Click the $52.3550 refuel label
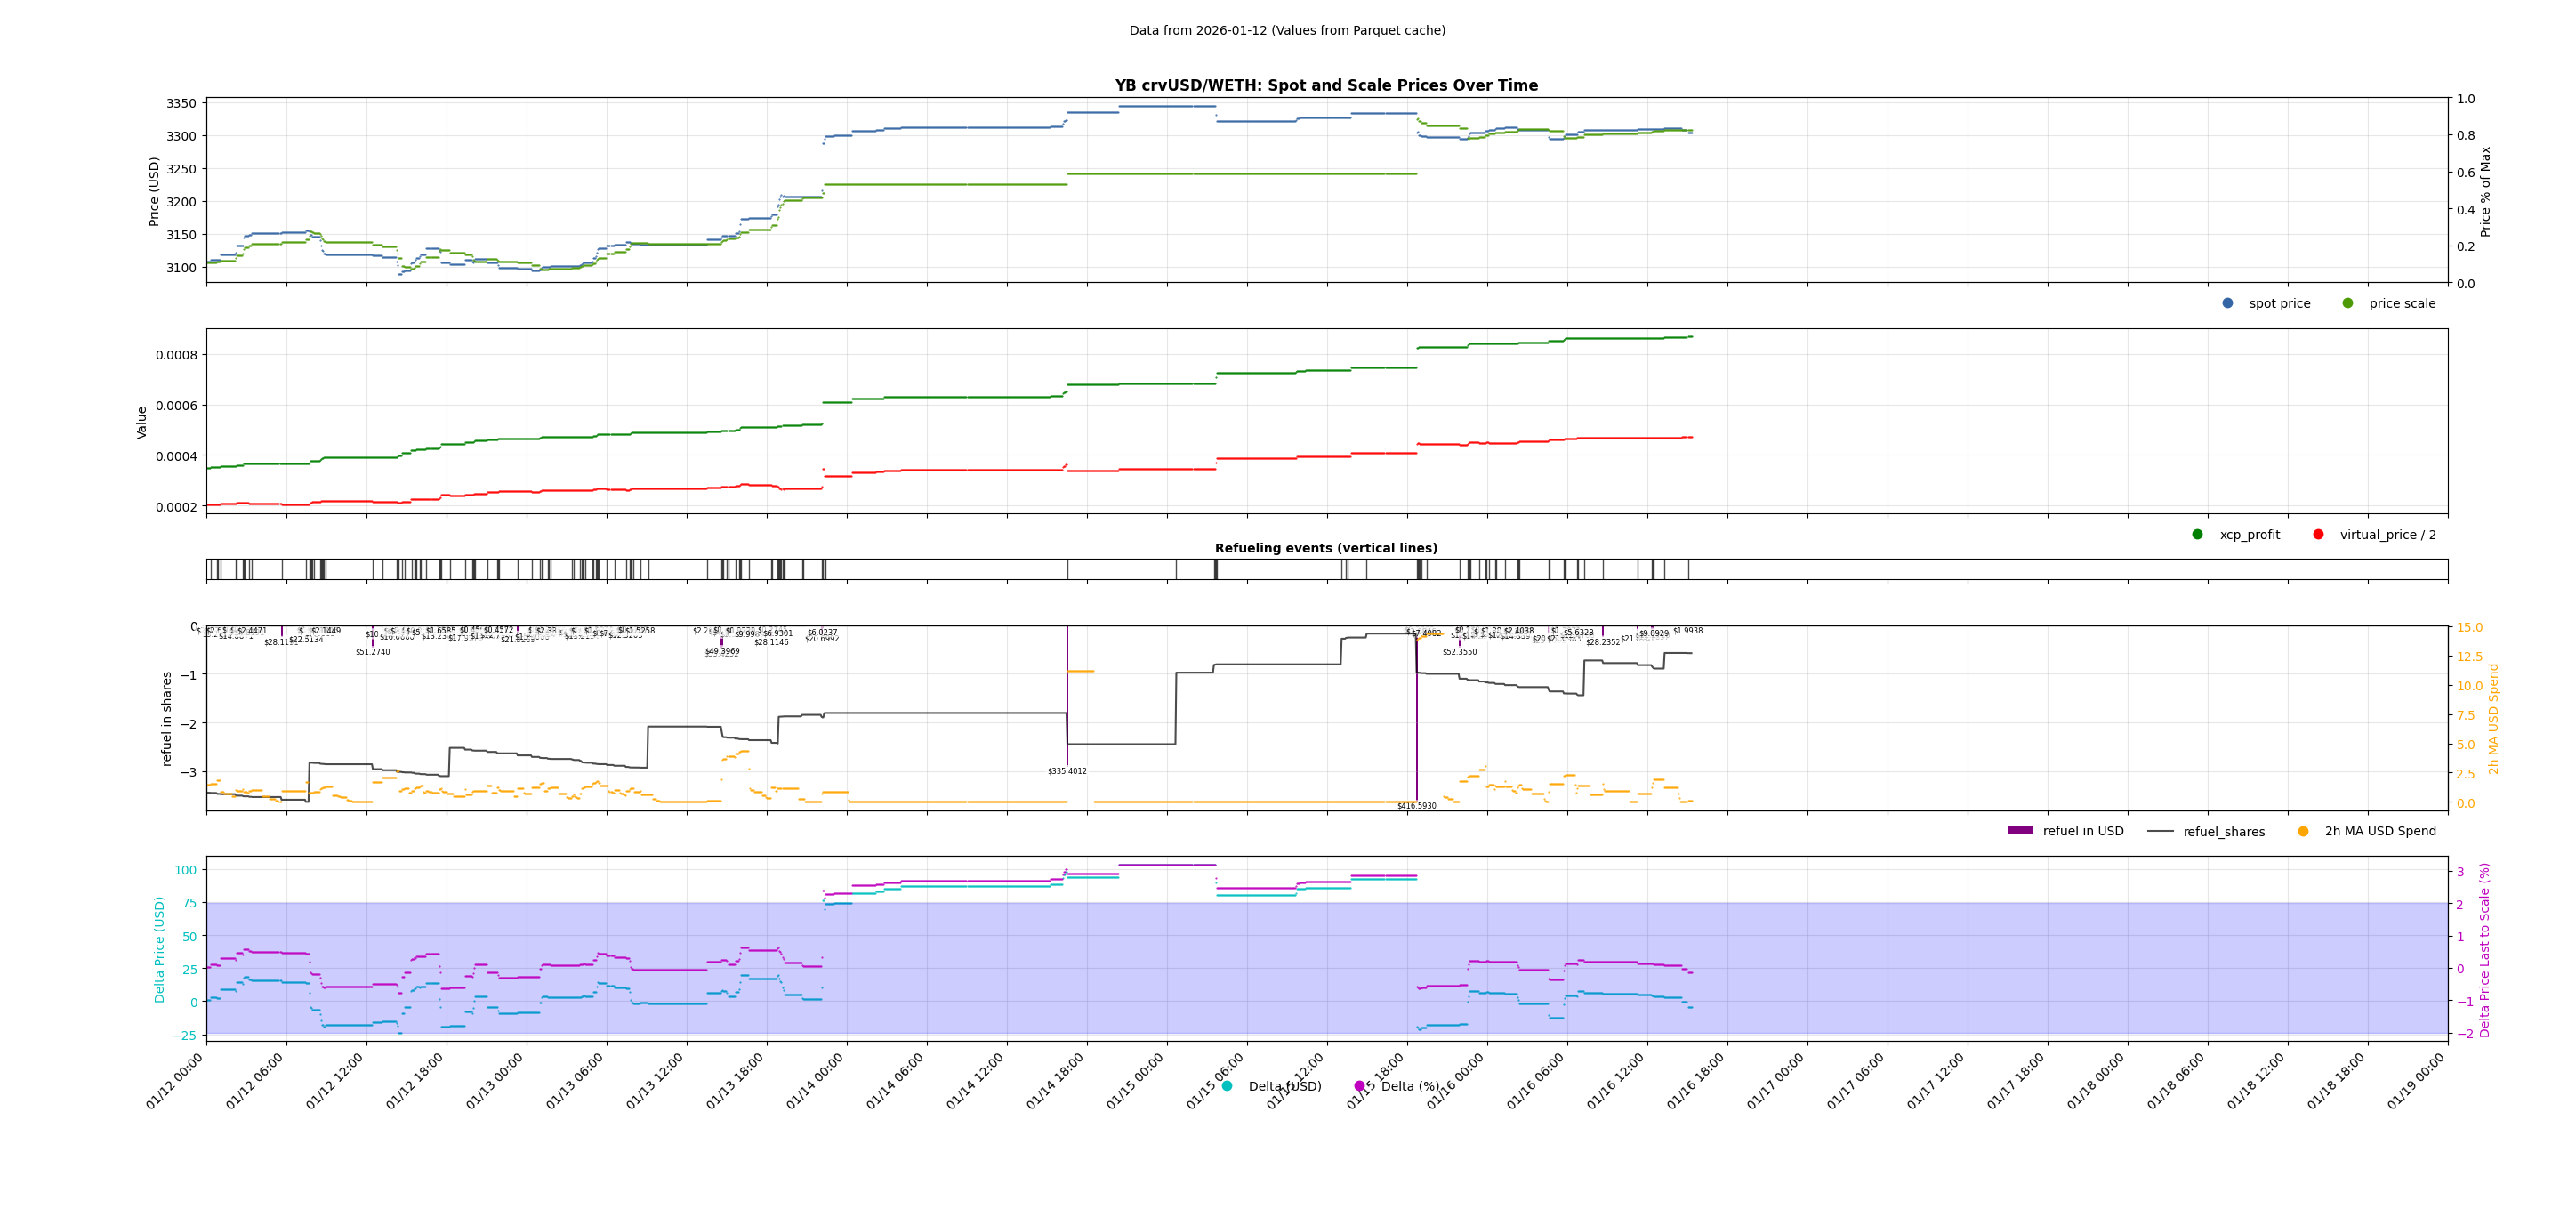 1459,652
